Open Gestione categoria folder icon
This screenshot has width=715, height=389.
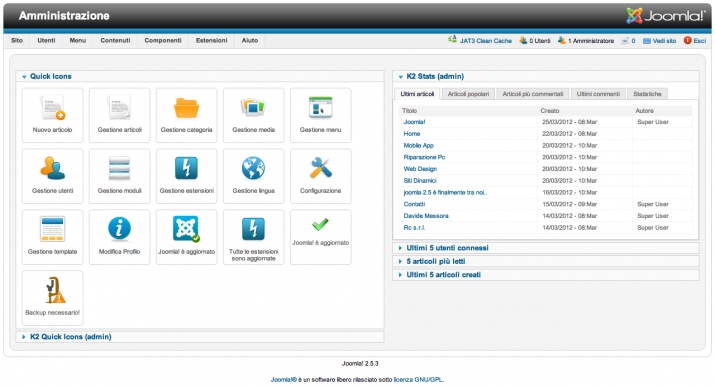187,115
